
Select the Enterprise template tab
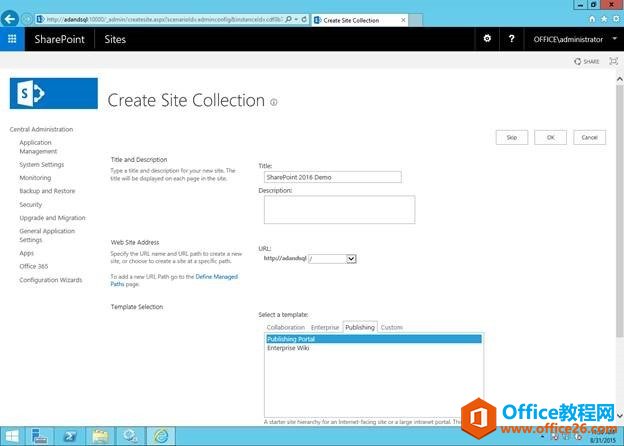325,327
